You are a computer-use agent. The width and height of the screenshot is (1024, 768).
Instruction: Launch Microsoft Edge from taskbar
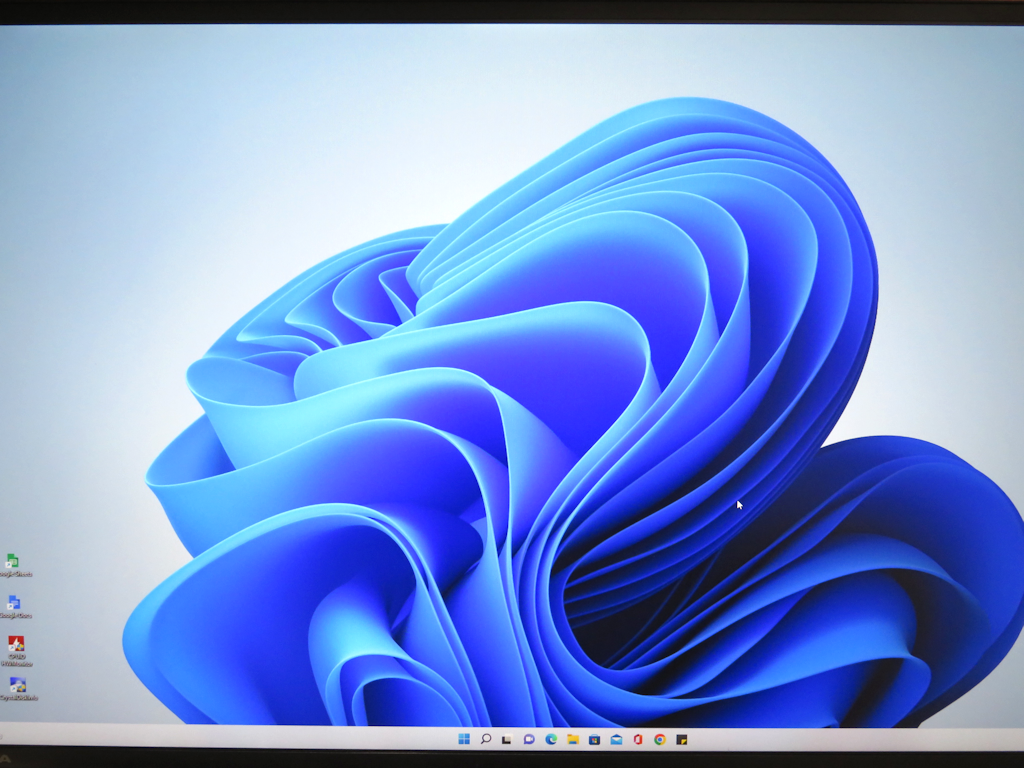(x=551, y=739)
